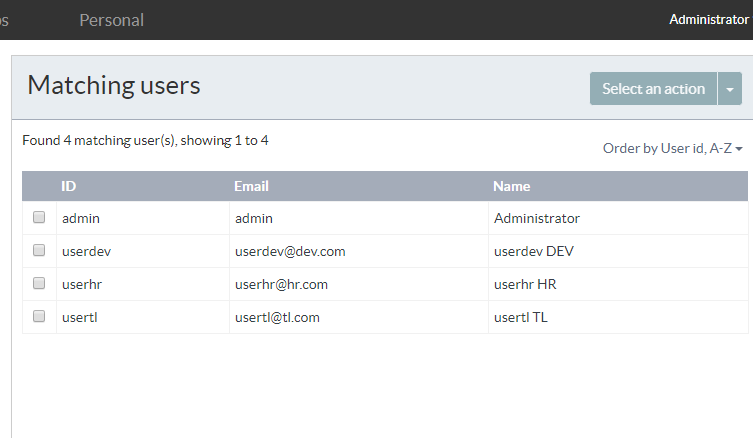The width and height of the screenshot is (753, 438).
Task: Open the Administrator account menu
Action: (708, 20)
